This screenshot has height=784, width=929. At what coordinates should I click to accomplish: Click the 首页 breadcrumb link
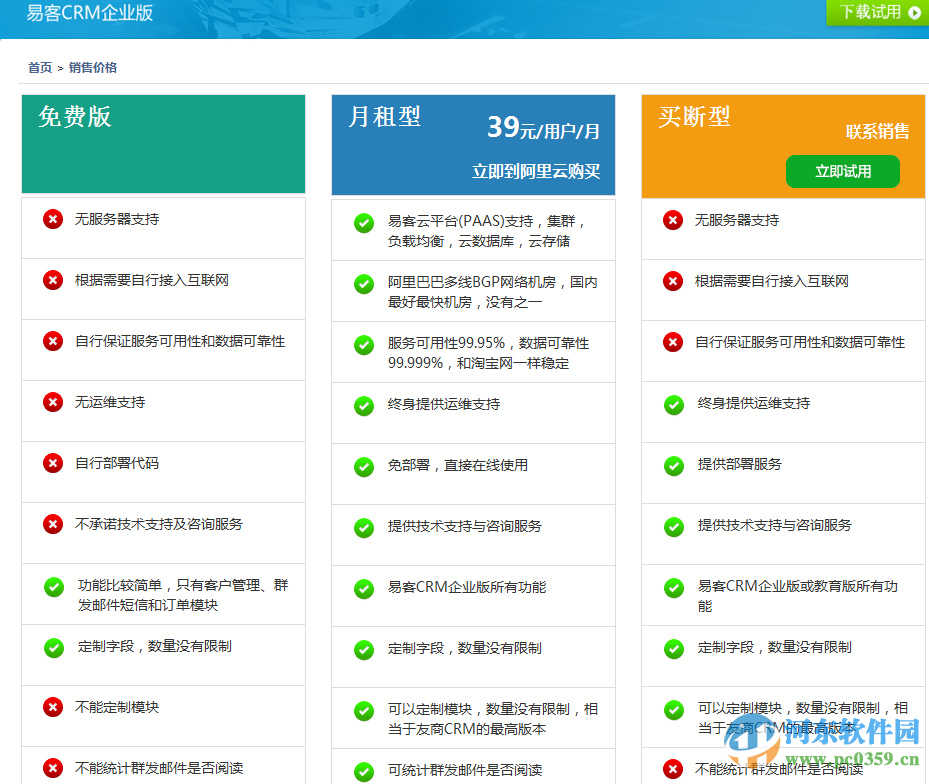(37, 69)
